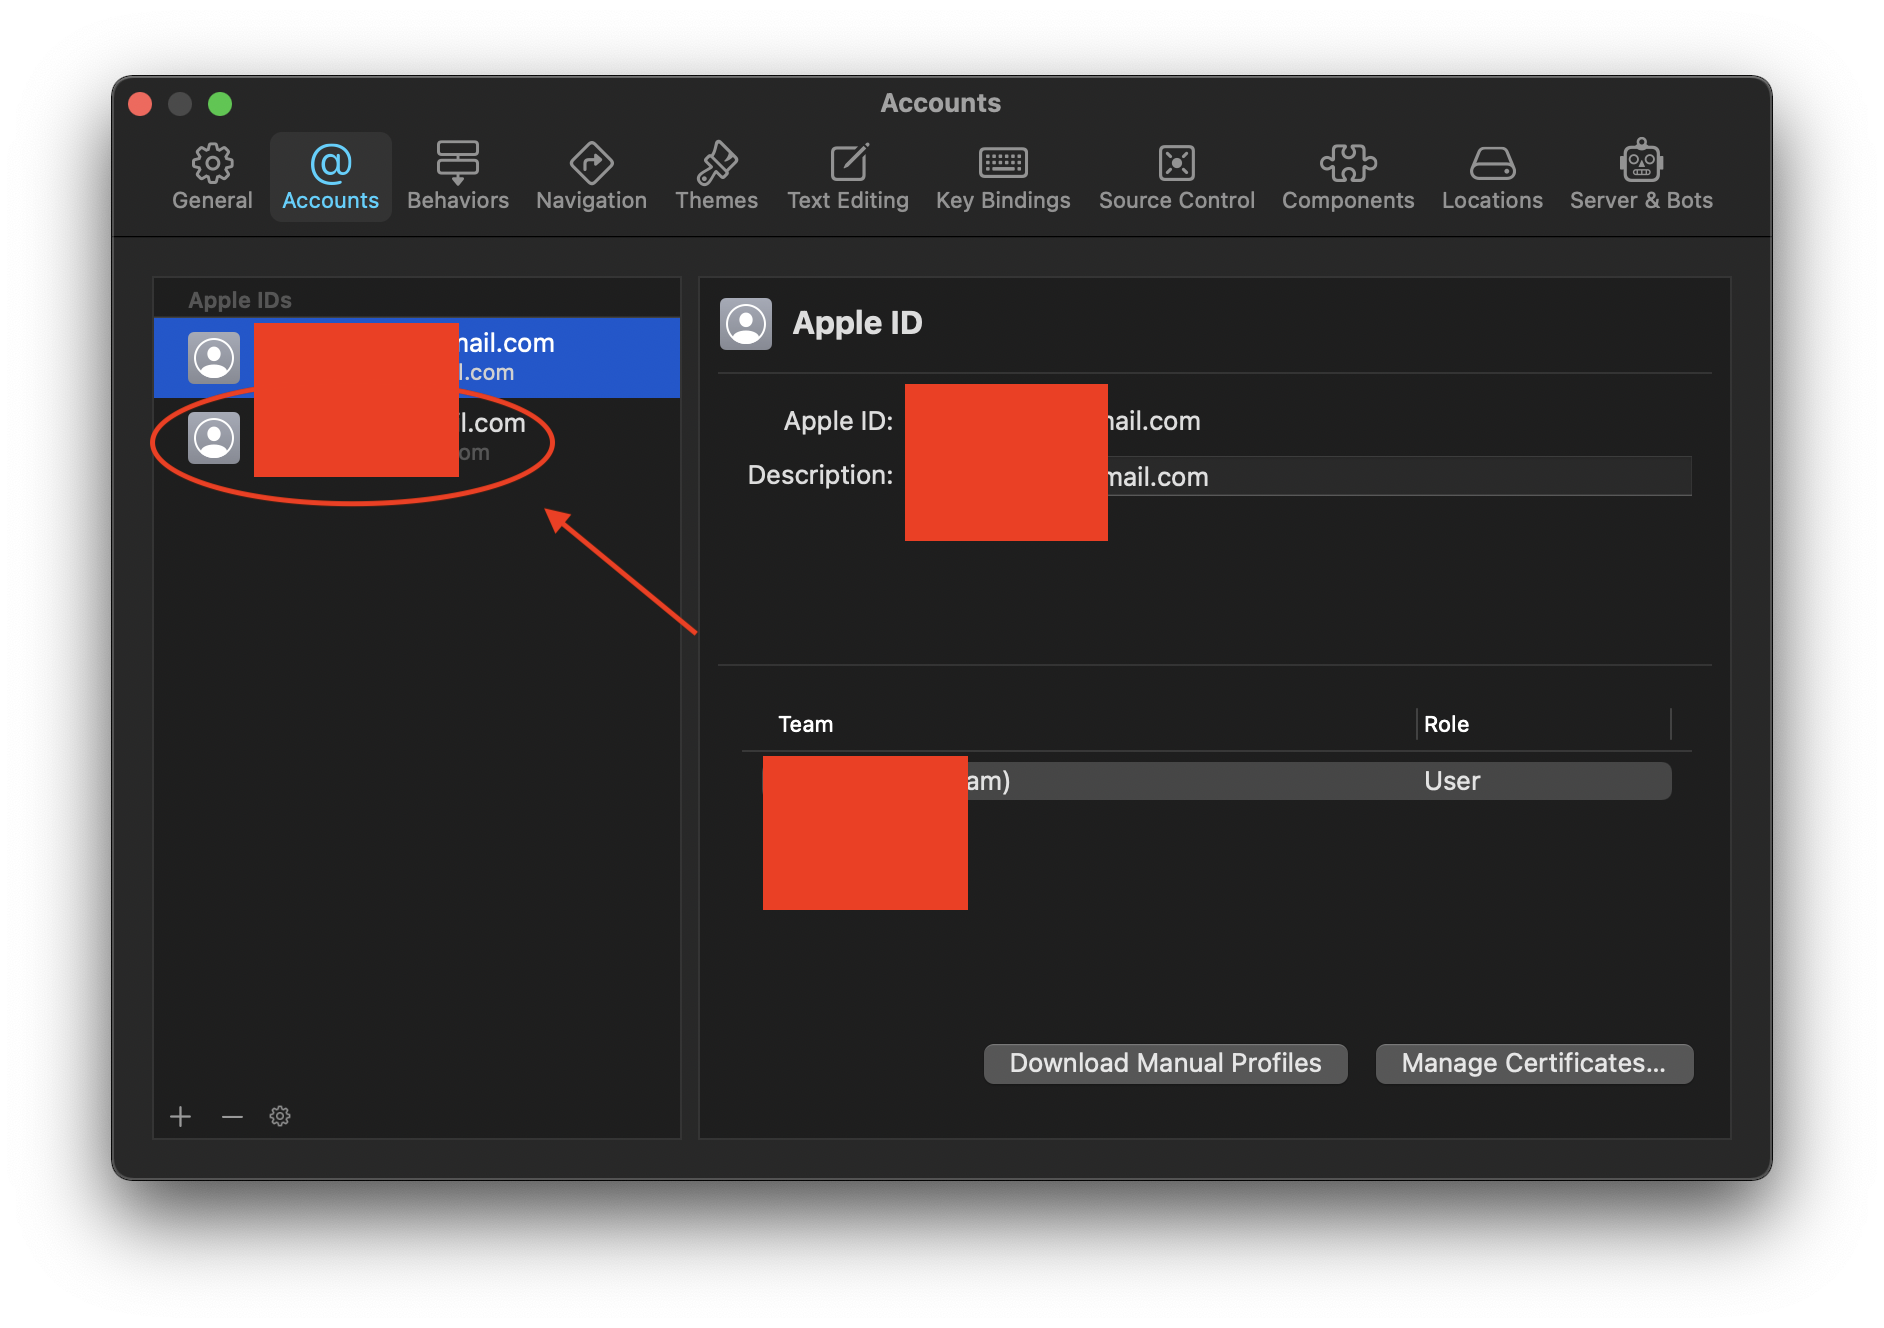Screen dimensions: 1884x1328
Task: Open the General preferences tab
Action: click(212, 177)
